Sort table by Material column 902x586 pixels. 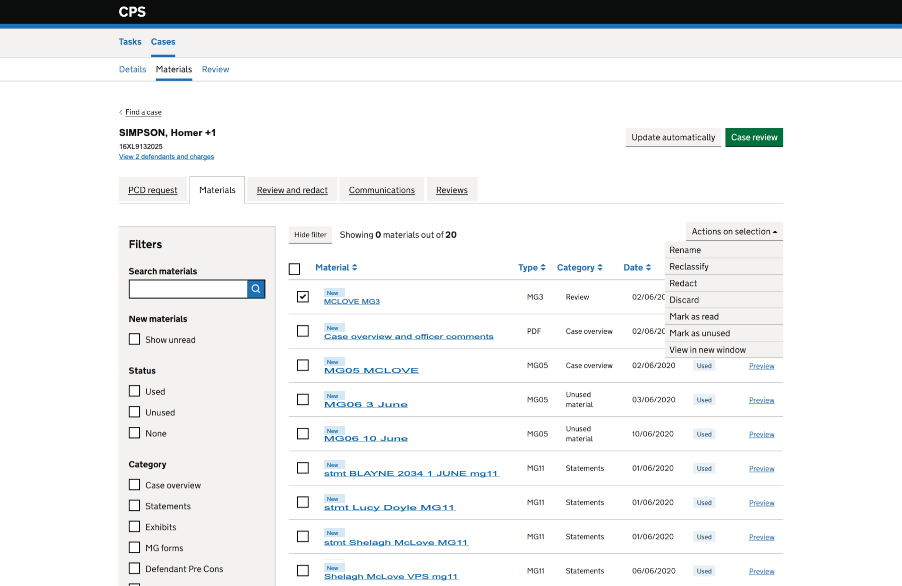point(336,267)
